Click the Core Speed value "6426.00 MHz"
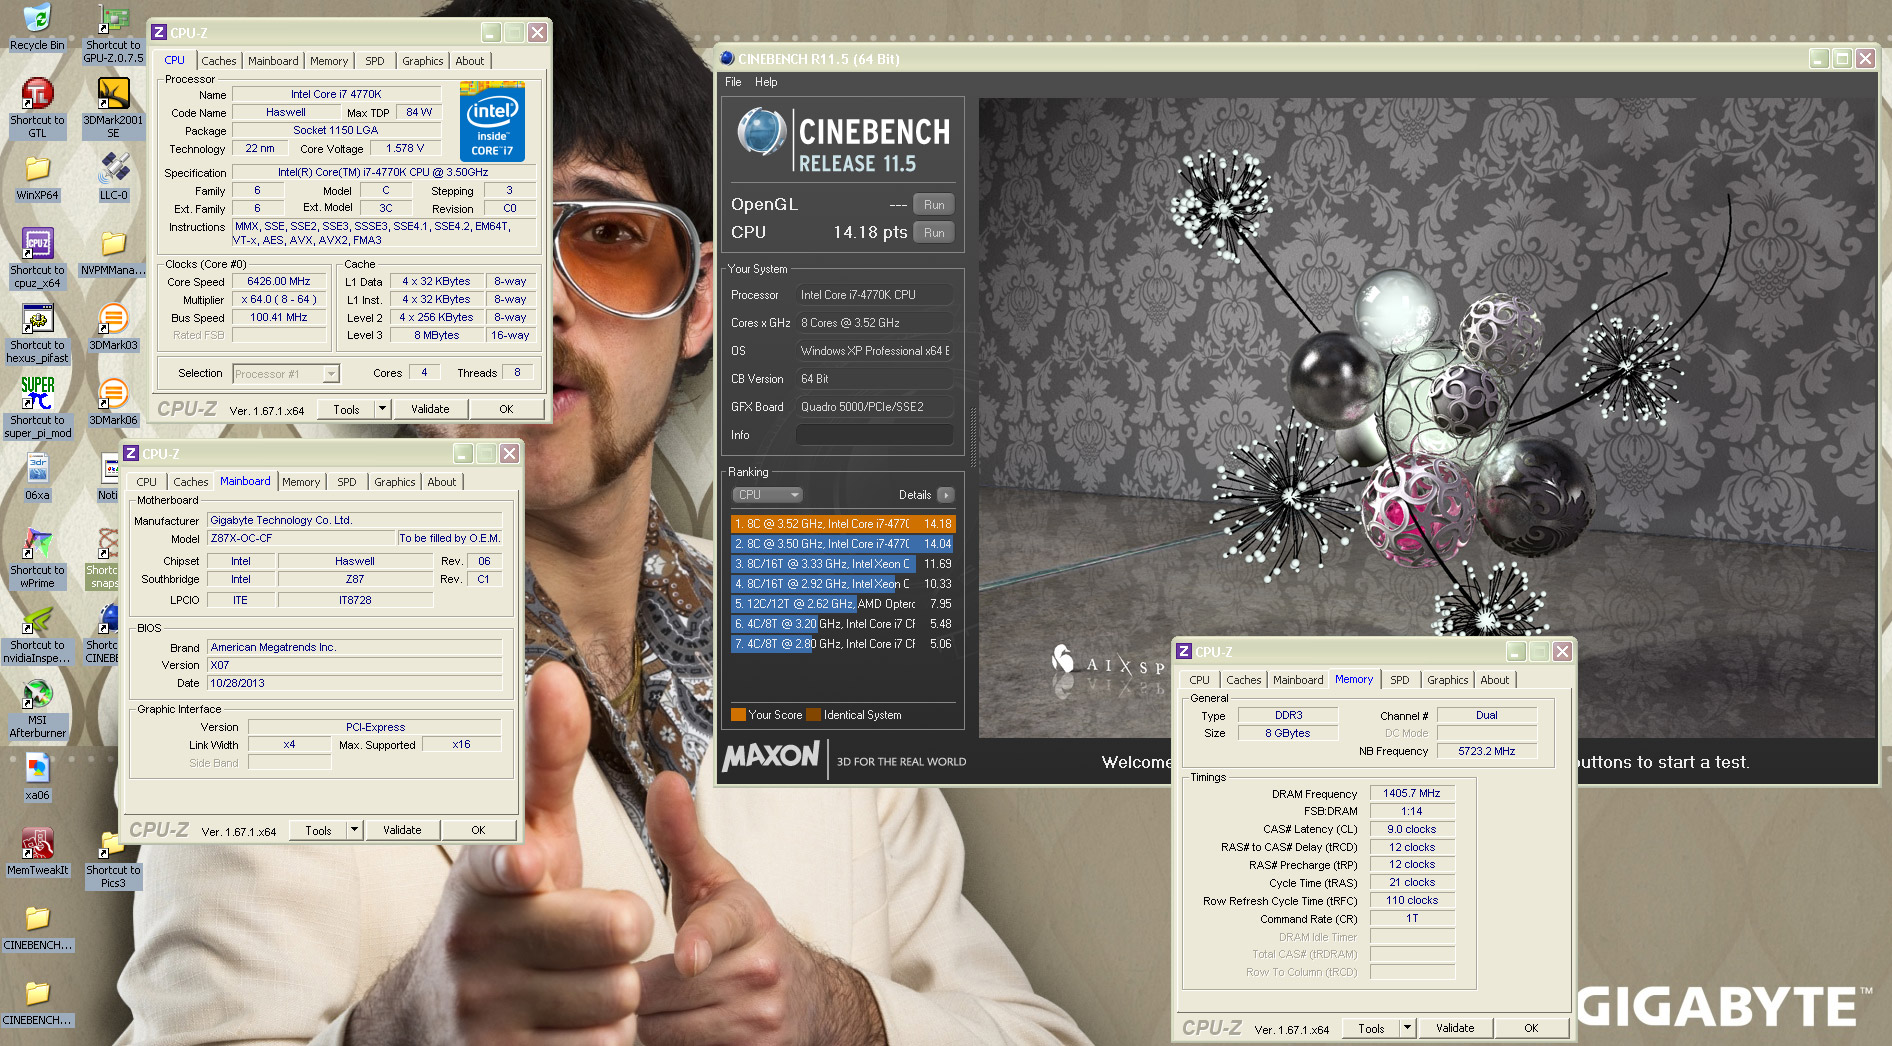The image size is (1892, 1046). (279, 282)
